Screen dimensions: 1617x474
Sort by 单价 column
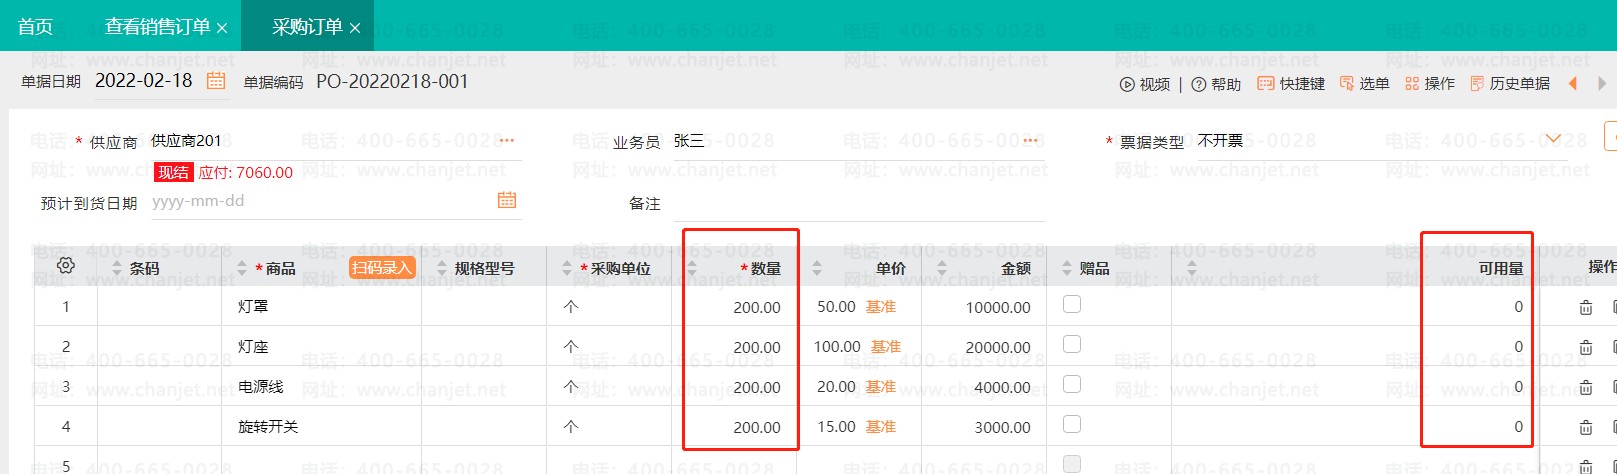(x=817, y=268)
